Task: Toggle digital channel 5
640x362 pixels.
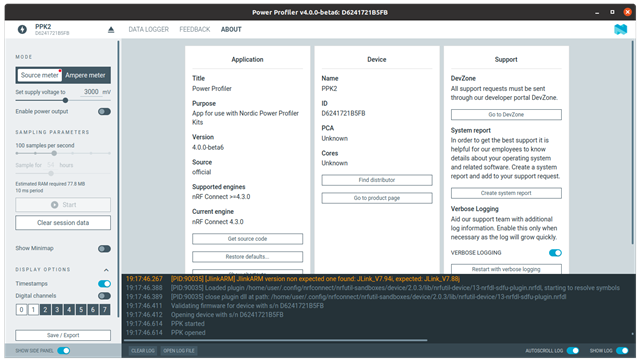Action: click(81, 310)
